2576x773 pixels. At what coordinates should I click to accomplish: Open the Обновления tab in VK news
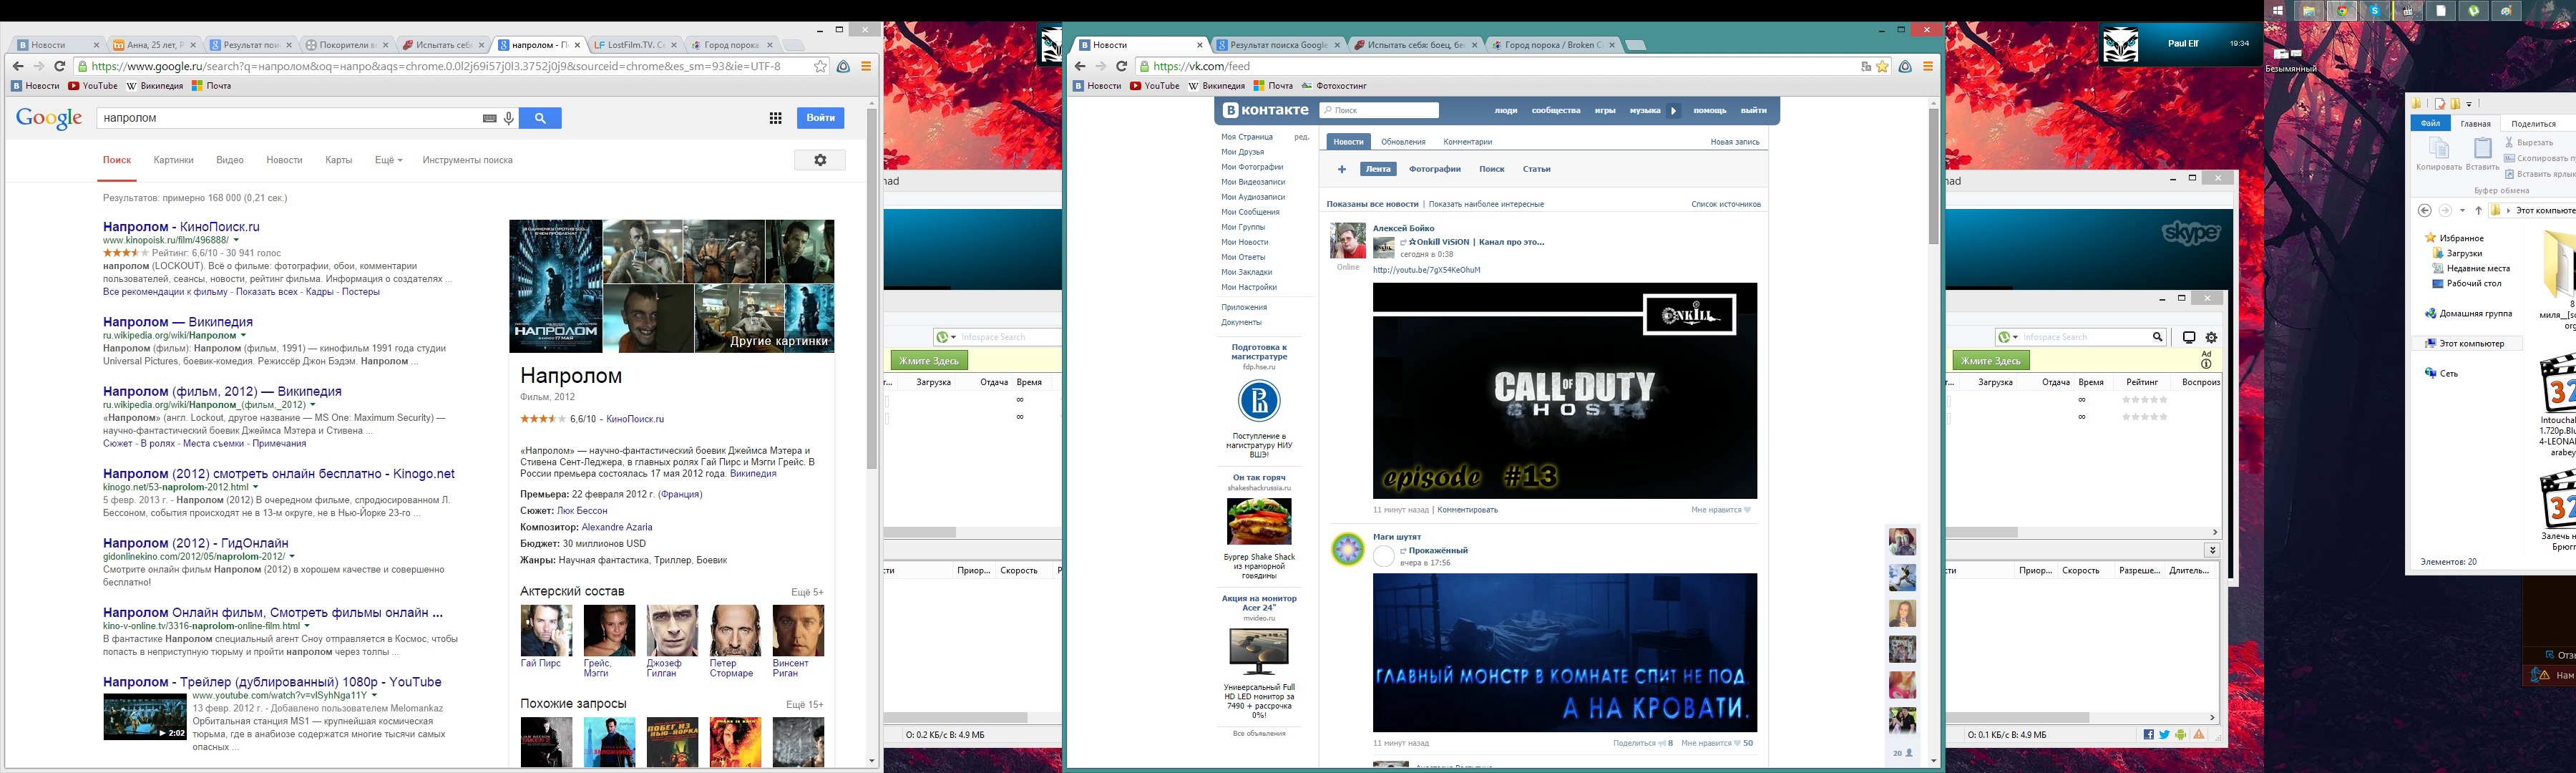1403,142
